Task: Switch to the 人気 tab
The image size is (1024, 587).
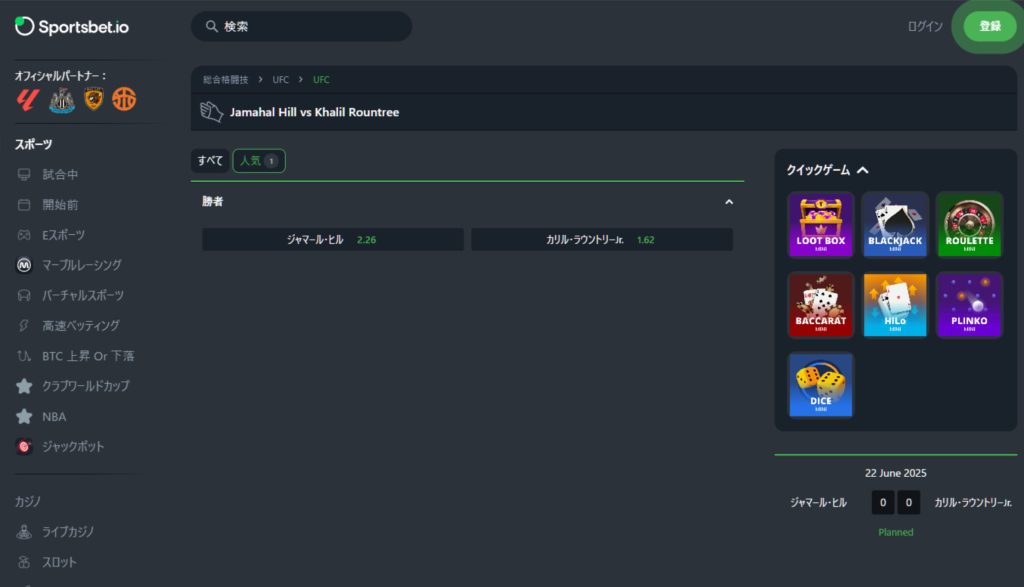Action: pos(259,161)
